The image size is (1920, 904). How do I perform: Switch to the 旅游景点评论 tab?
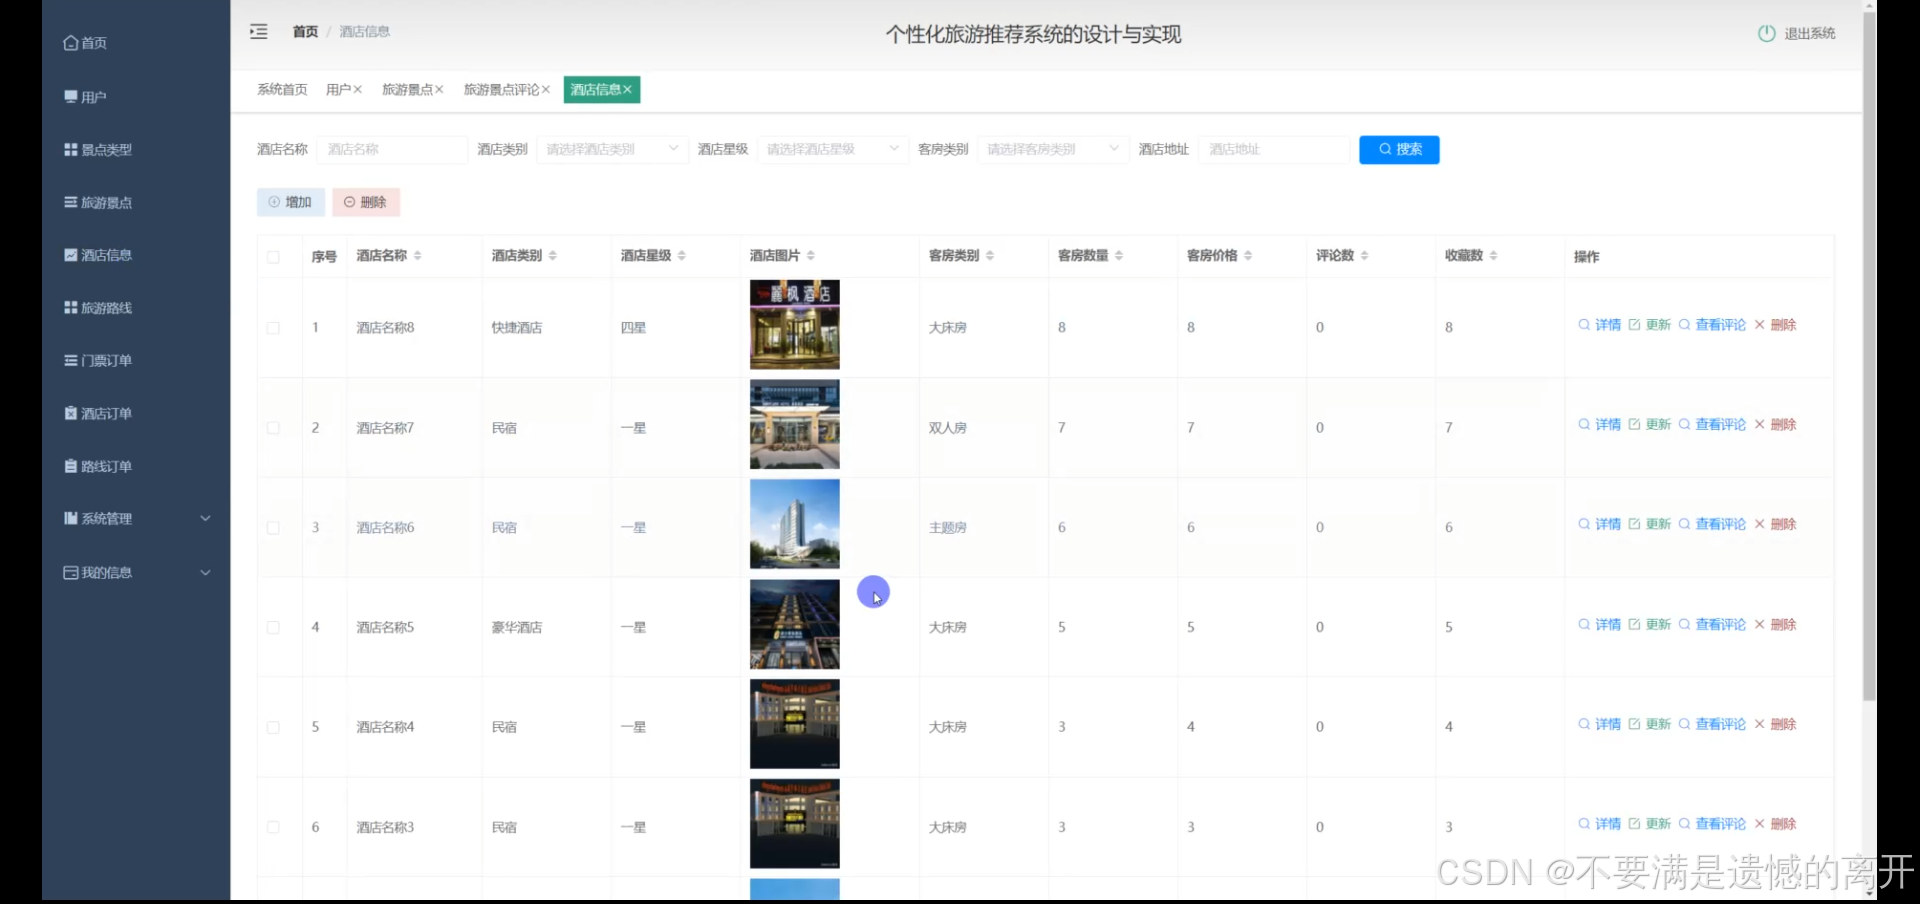click(501, 90)
